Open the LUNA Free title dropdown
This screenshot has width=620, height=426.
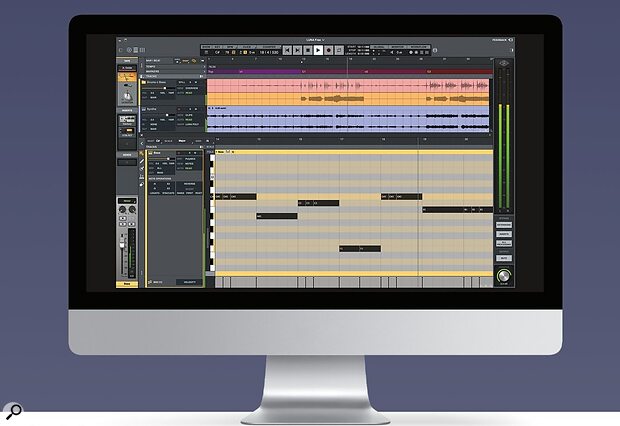coord(315,40)
